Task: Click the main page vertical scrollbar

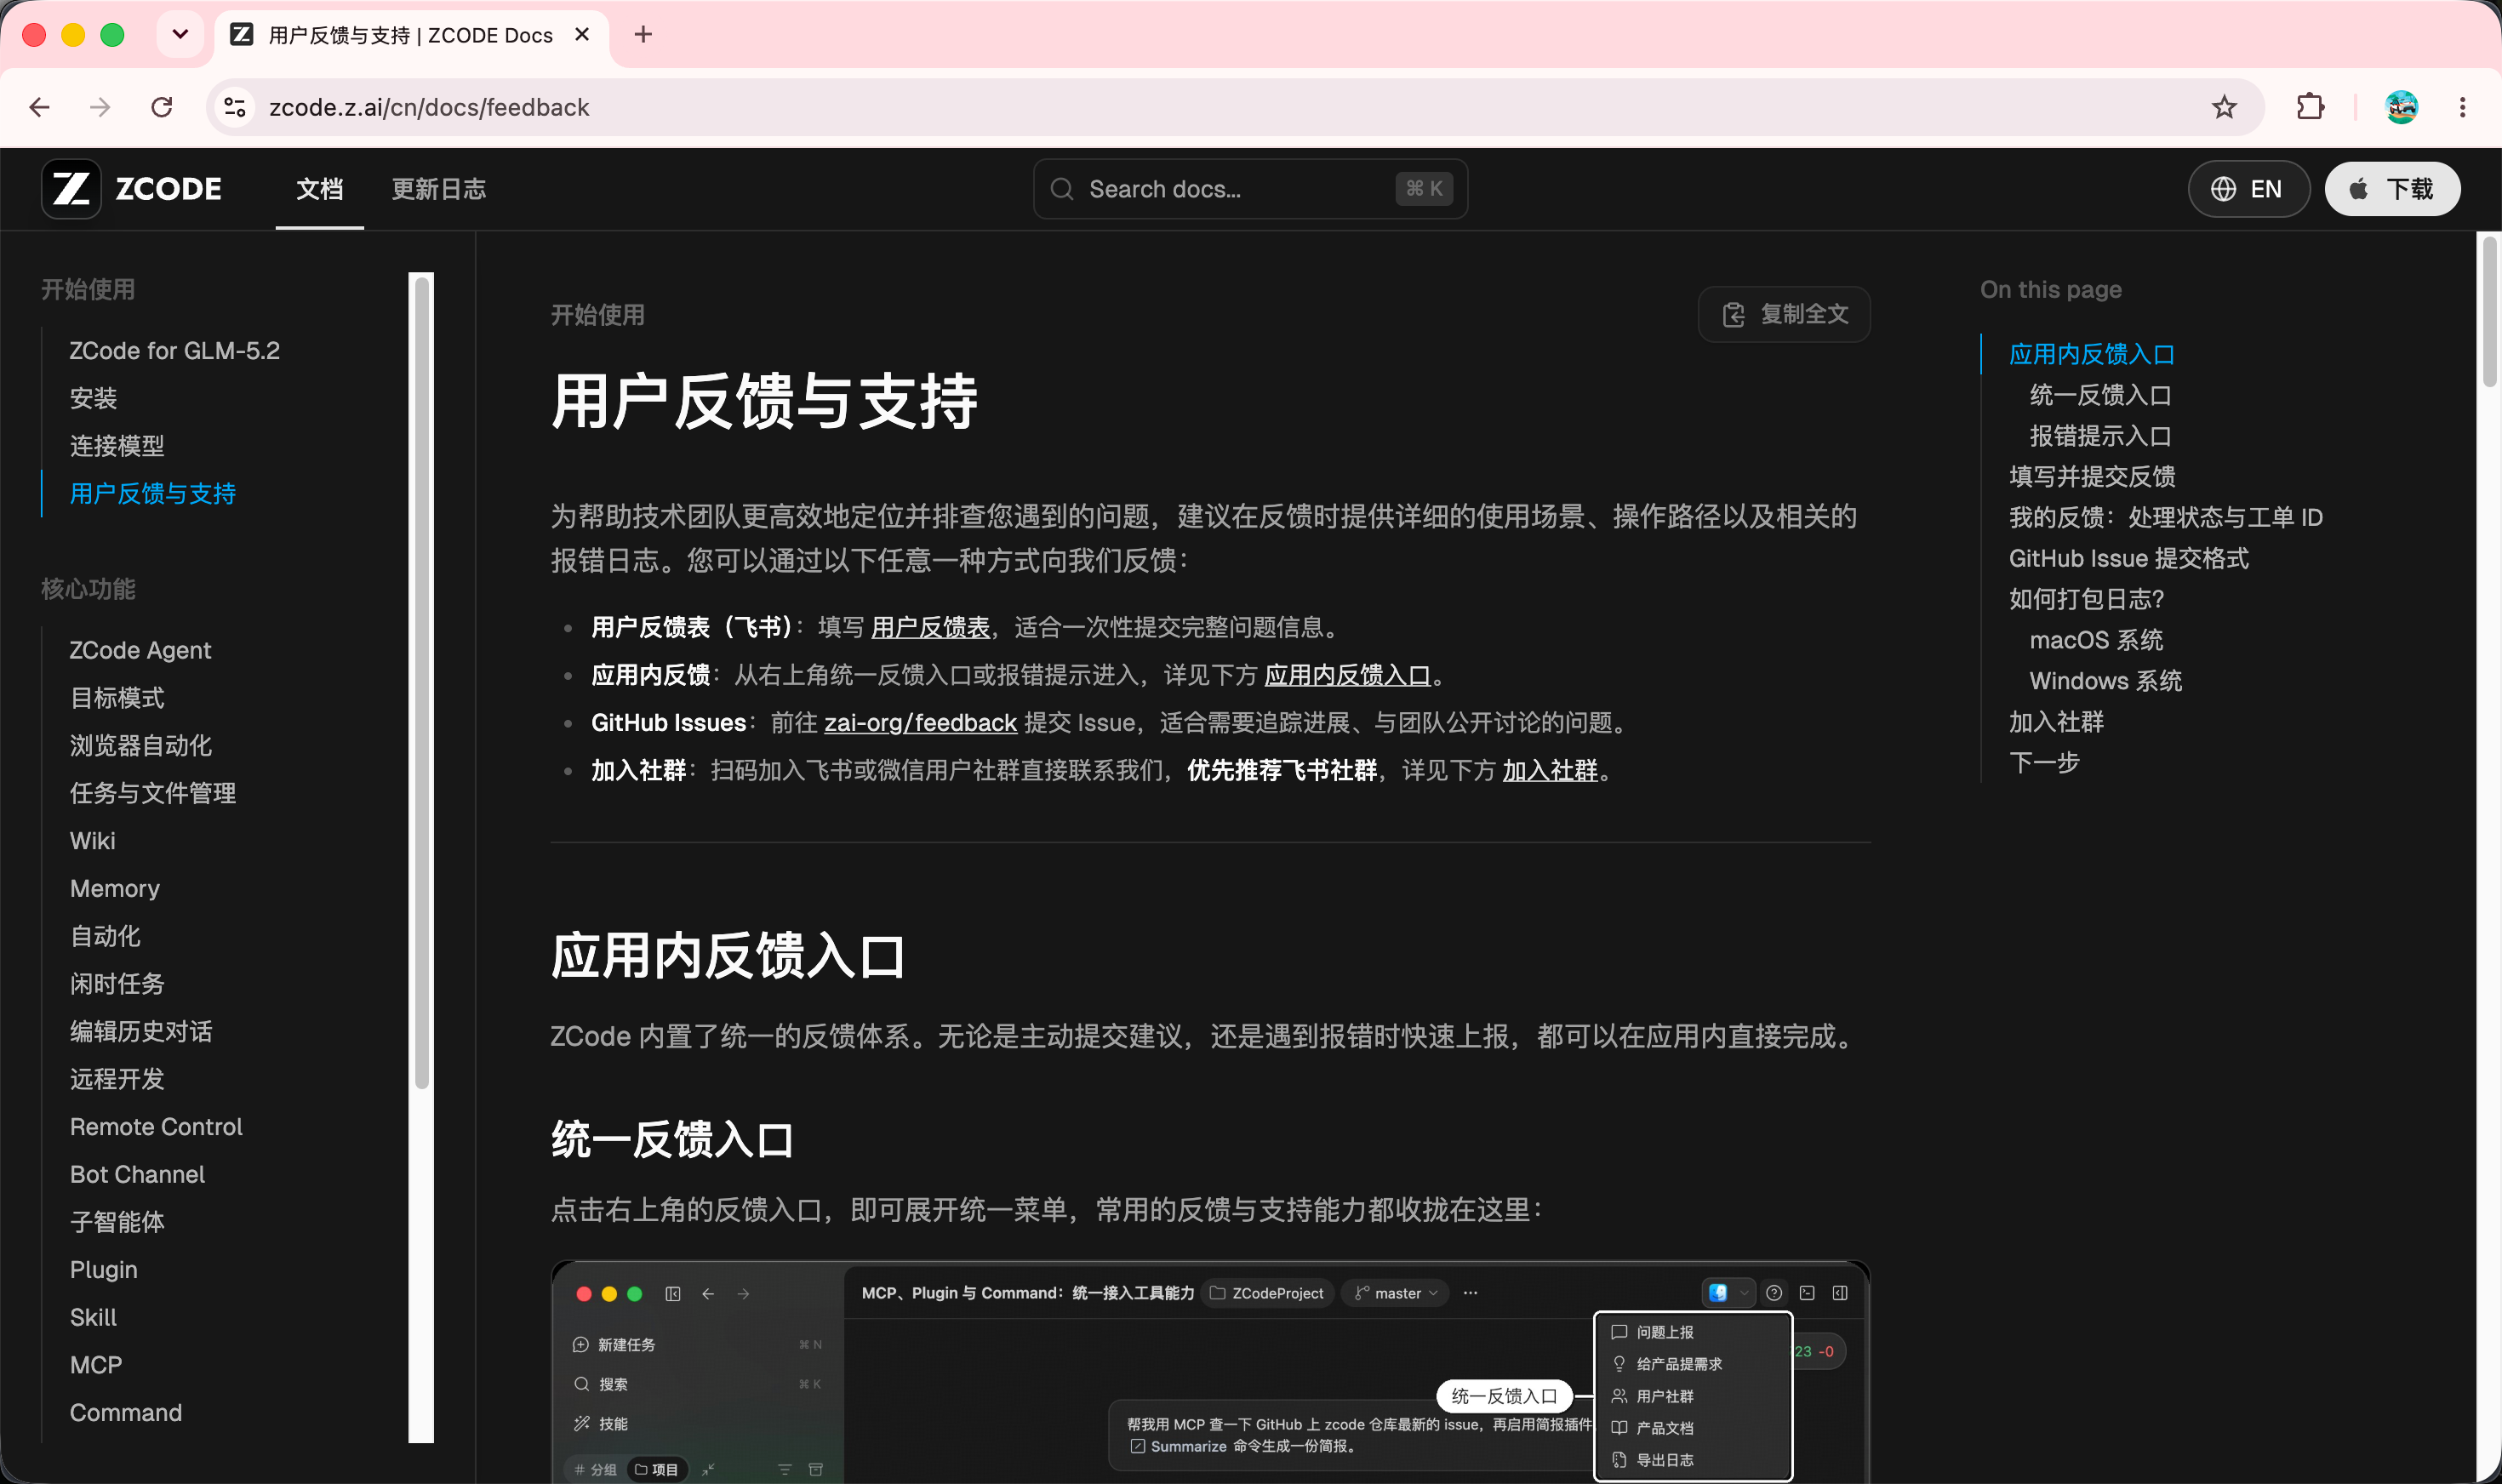Action: (2490, 311)
